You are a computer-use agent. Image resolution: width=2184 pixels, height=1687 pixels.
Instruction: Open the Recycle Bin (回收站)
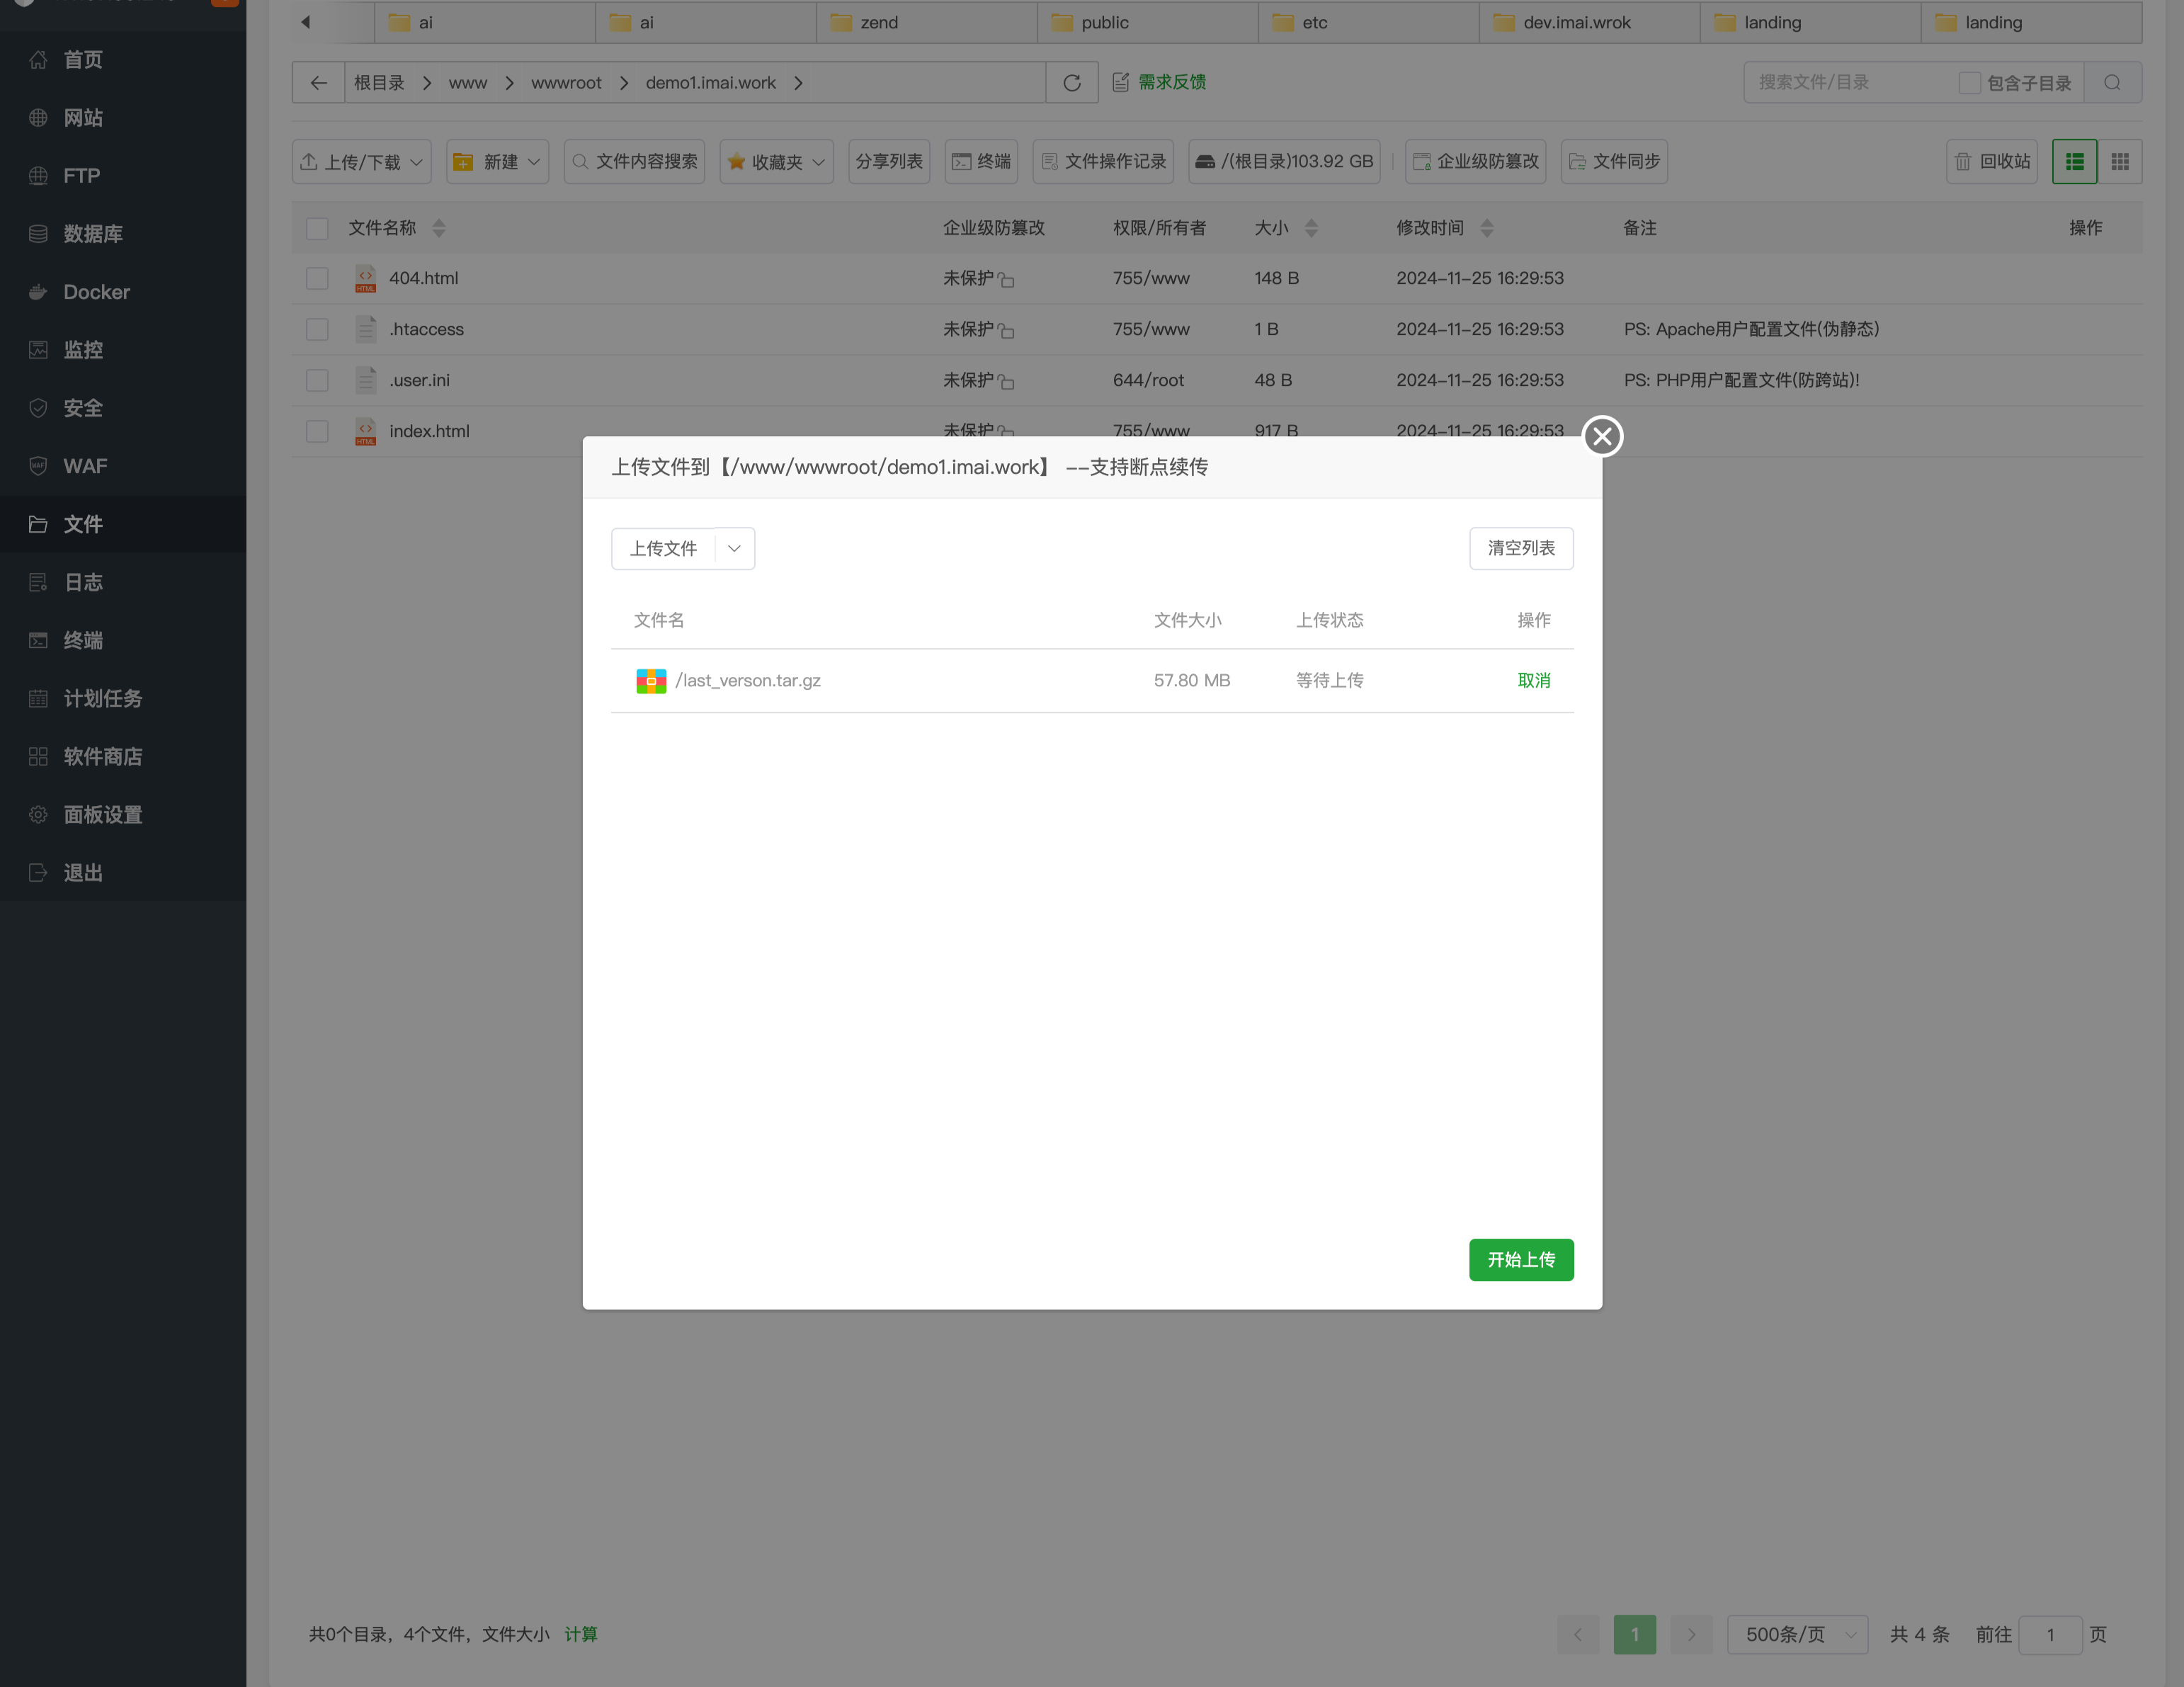point(1991,161)
